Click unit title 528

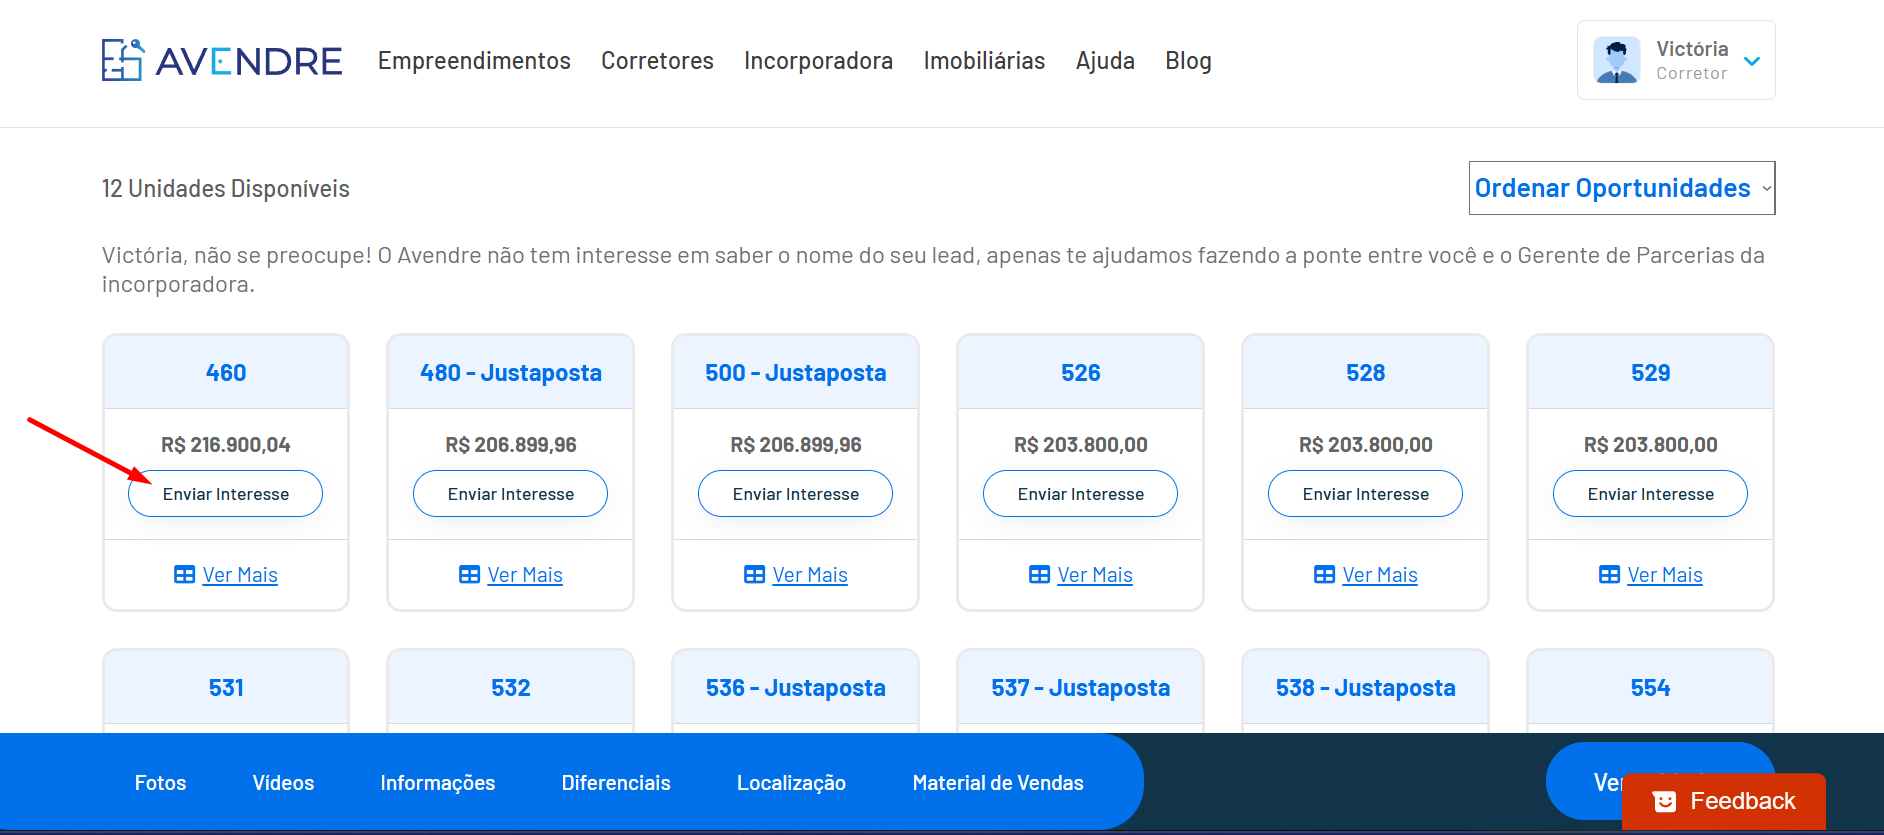pos(1366,373)
